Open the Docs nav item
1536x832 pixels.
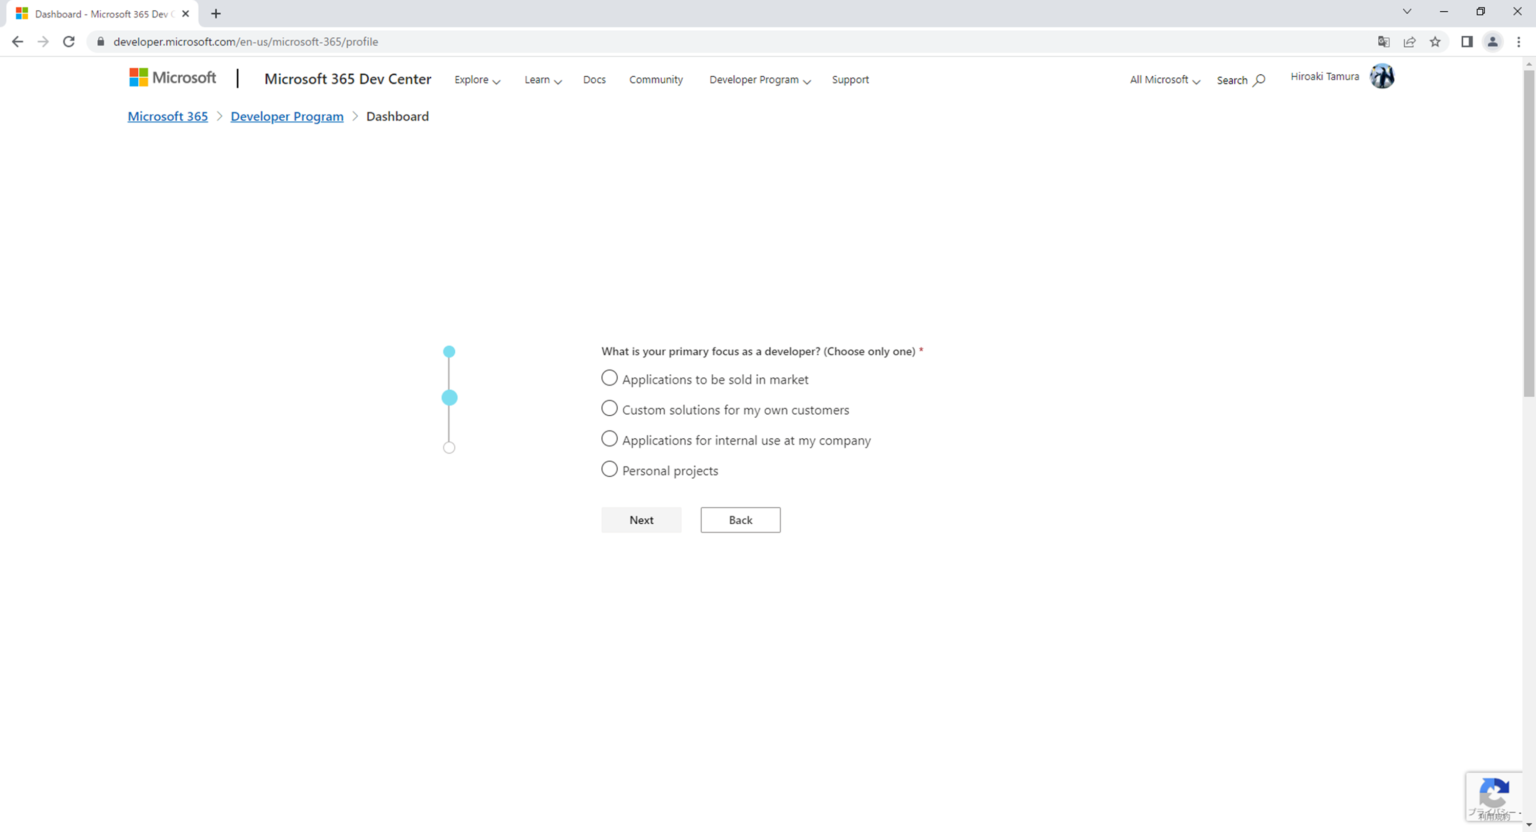594,80
